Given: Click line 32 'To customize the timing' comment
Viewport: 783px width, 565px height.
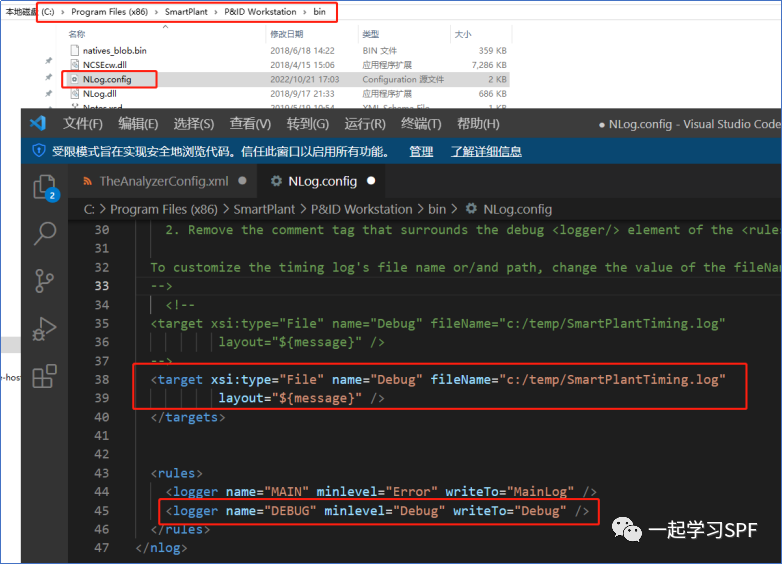Looking at the screenshot, I should coord(464,267).
